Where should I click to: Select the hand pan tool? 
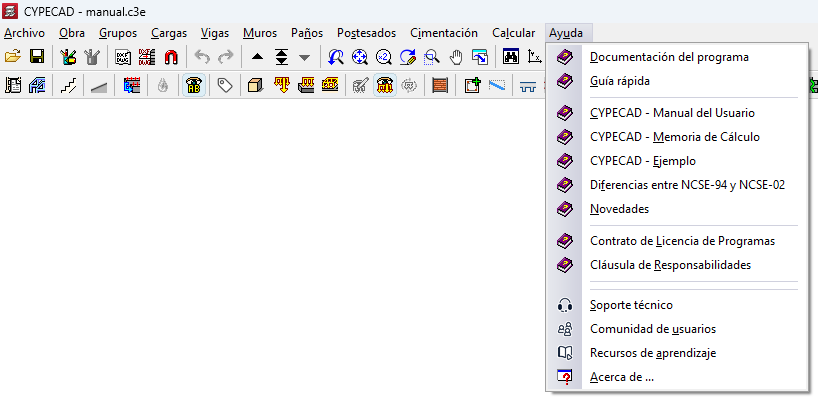[x=456, y=57]
